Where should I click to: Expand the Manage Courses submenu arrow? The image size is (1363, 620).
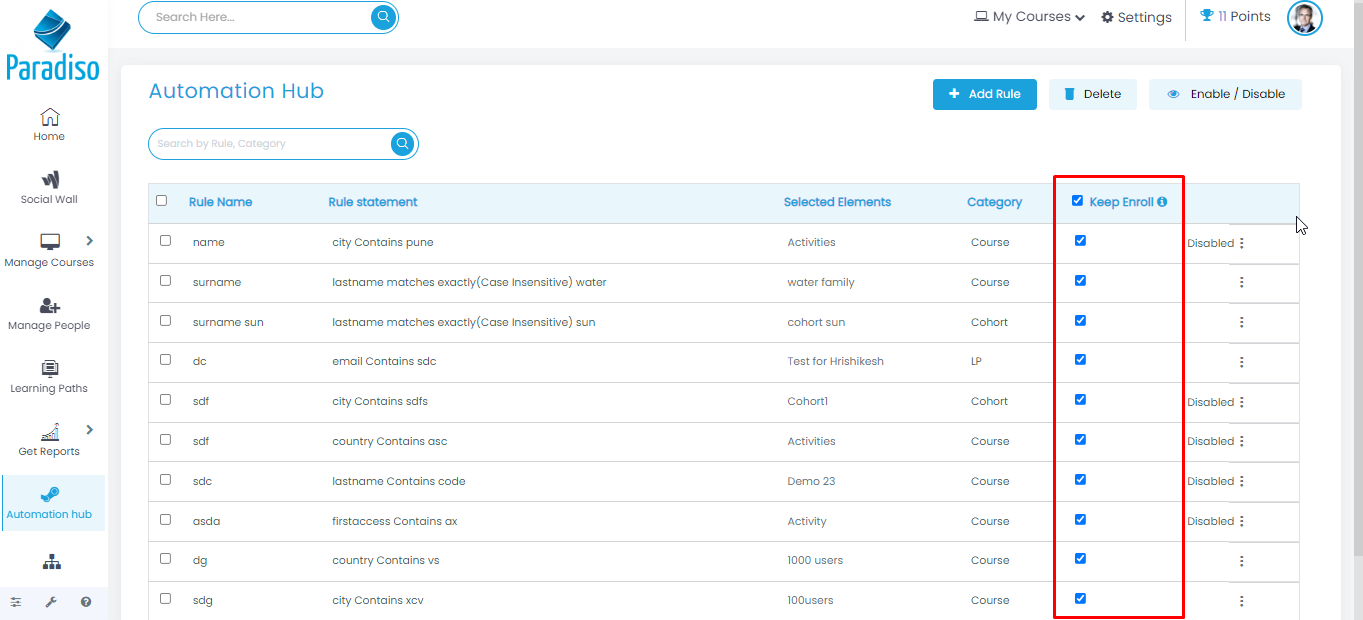coord(89,241)
